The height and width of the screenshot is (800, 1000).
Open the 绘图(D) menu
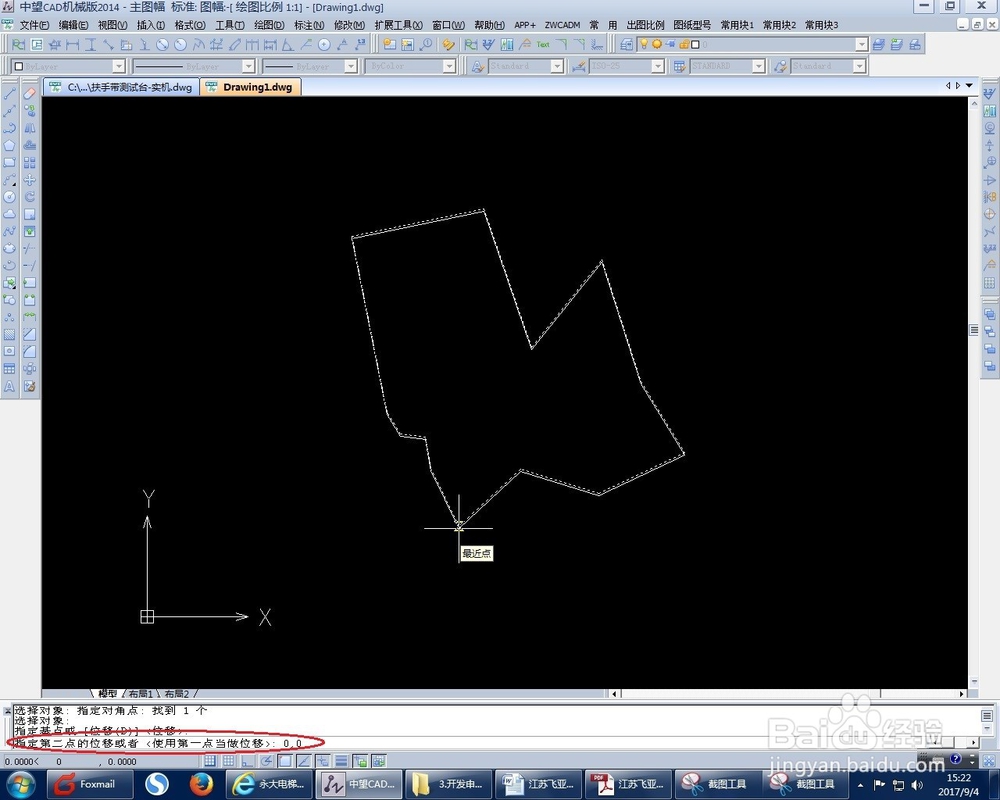click(x=269, y=25)
